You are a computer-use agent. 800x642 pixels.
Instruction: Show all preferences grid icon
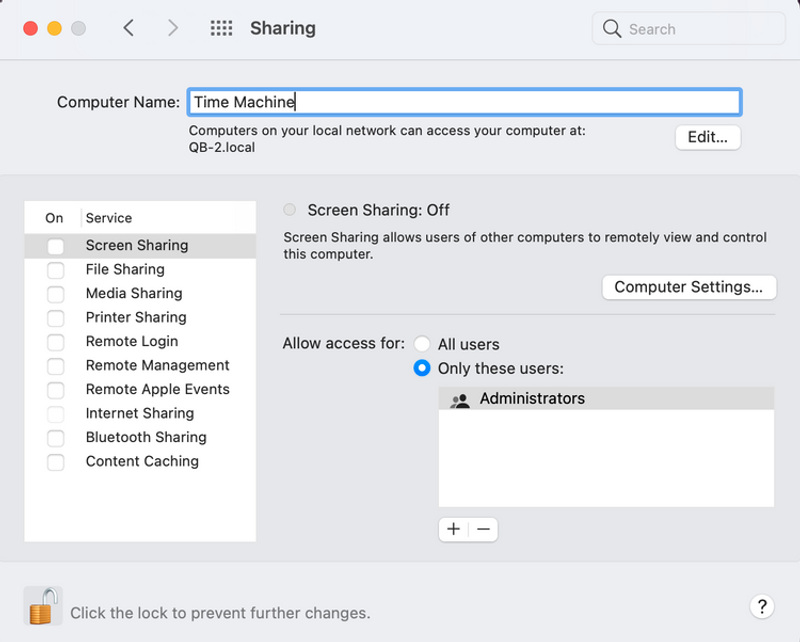click(221, 28)
